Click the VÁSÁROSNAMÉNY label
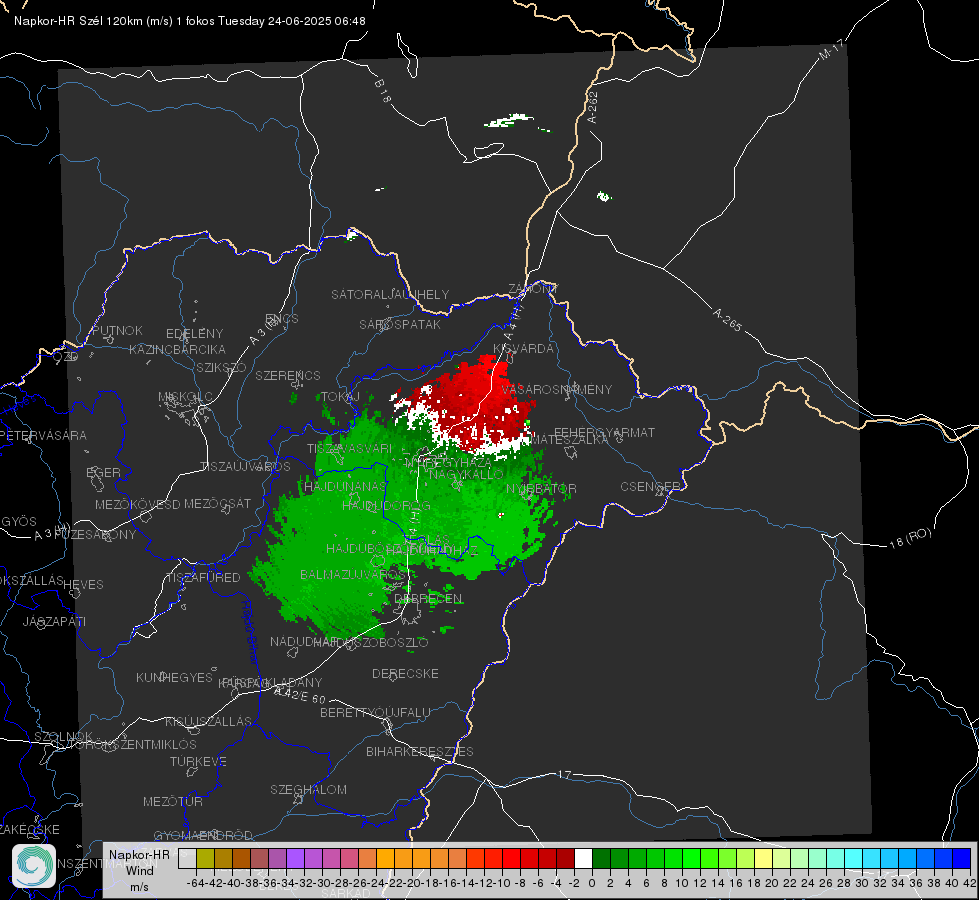Screen dimensions: 979x900 coord(556,390)
